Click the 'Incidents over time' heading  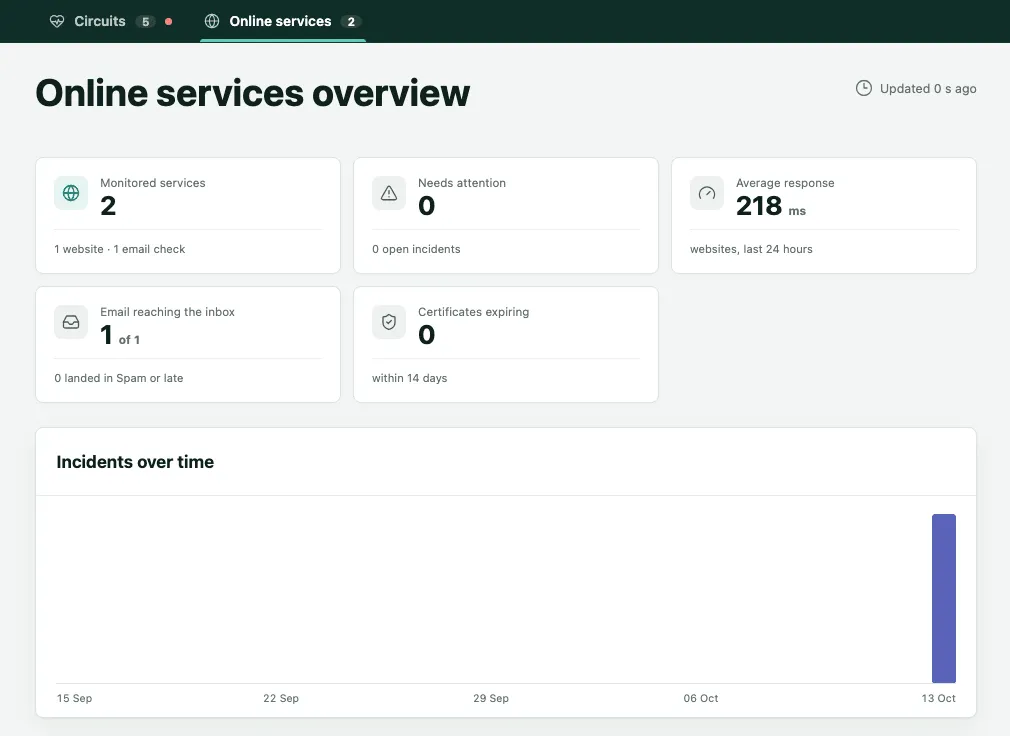pyautogui.click(x=135, y=462)
